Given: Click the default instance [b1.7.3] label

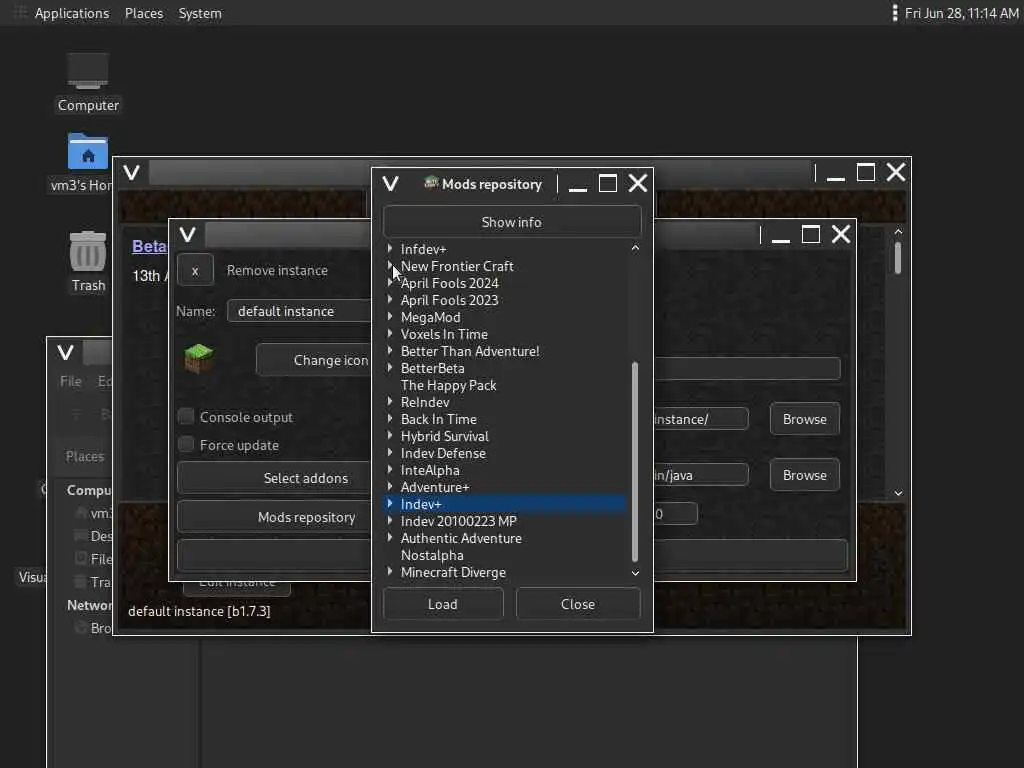Looking at the screenshot, I should click(x=199, y=611).
